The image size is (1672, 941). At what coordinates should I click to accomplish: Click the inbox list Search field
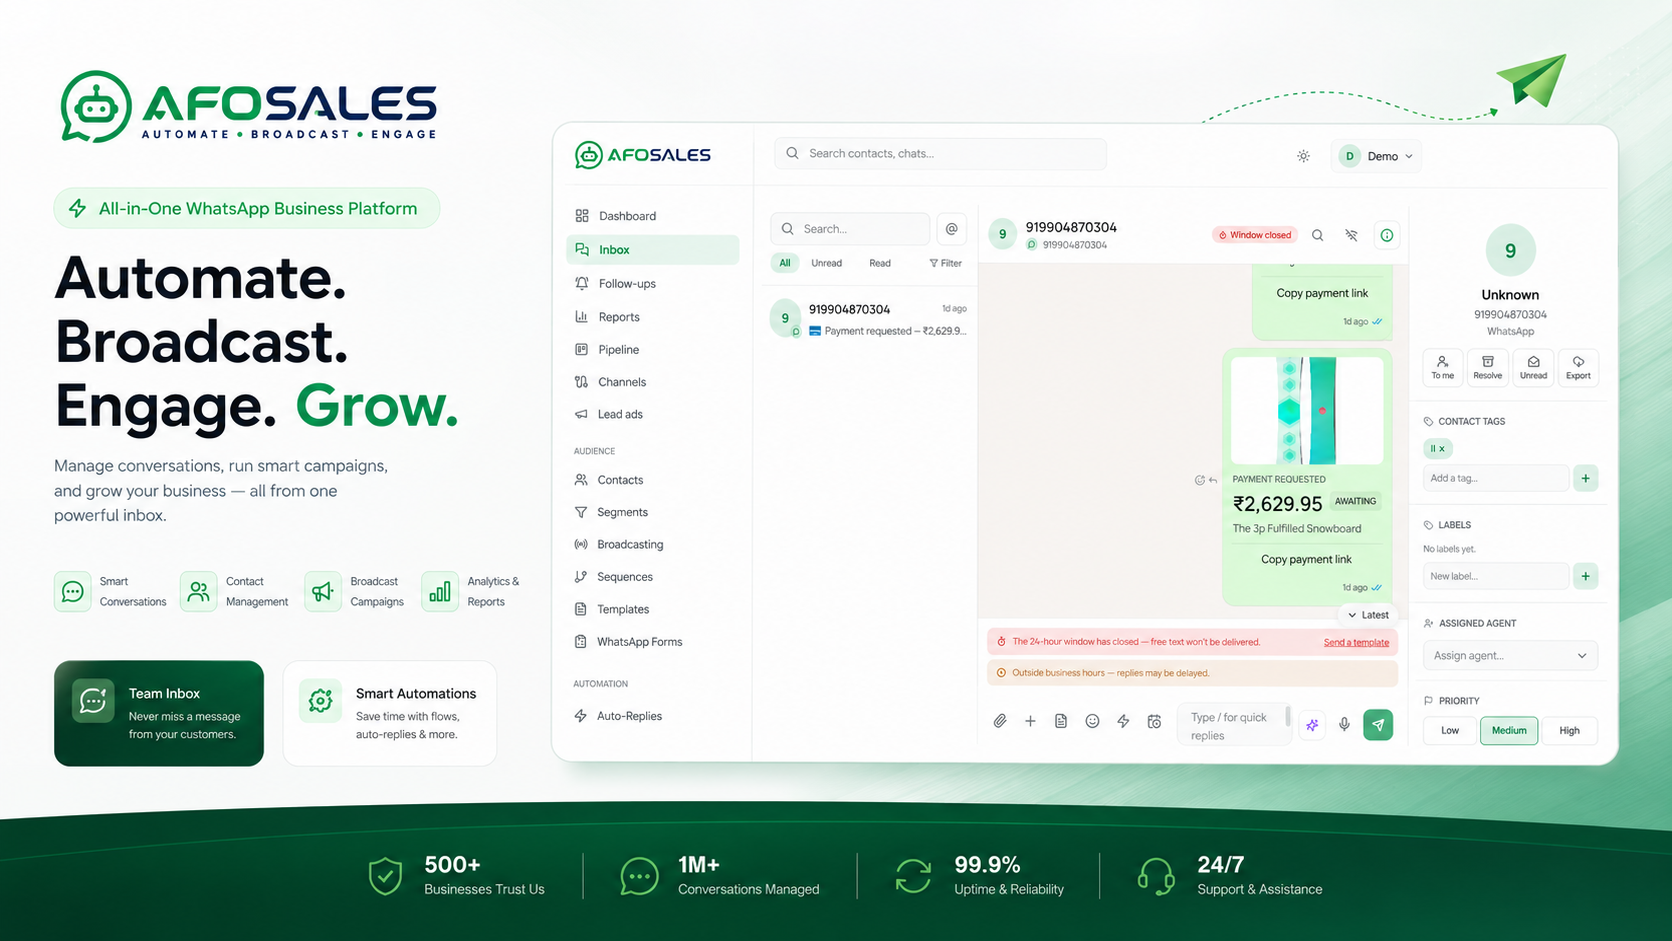pyautogui.click(x=850, y=229)
